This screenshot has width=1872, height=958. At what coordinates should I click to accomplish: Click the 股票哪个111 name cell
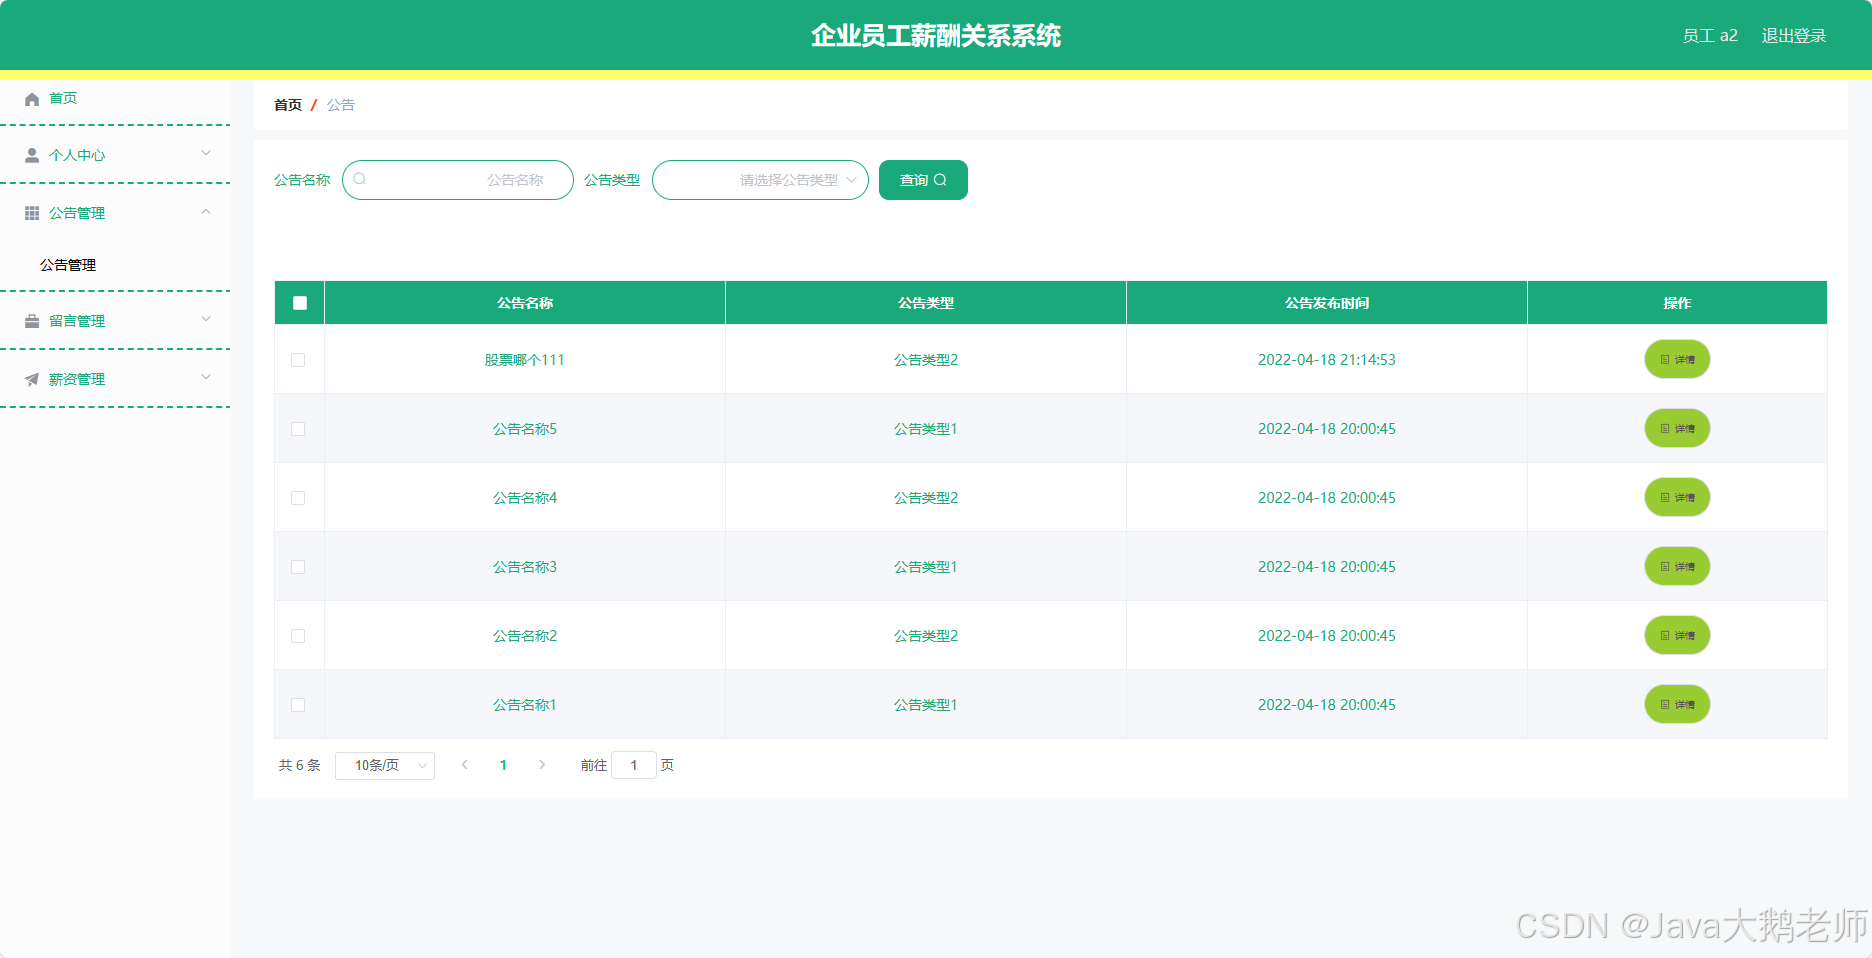pos(525,360)
